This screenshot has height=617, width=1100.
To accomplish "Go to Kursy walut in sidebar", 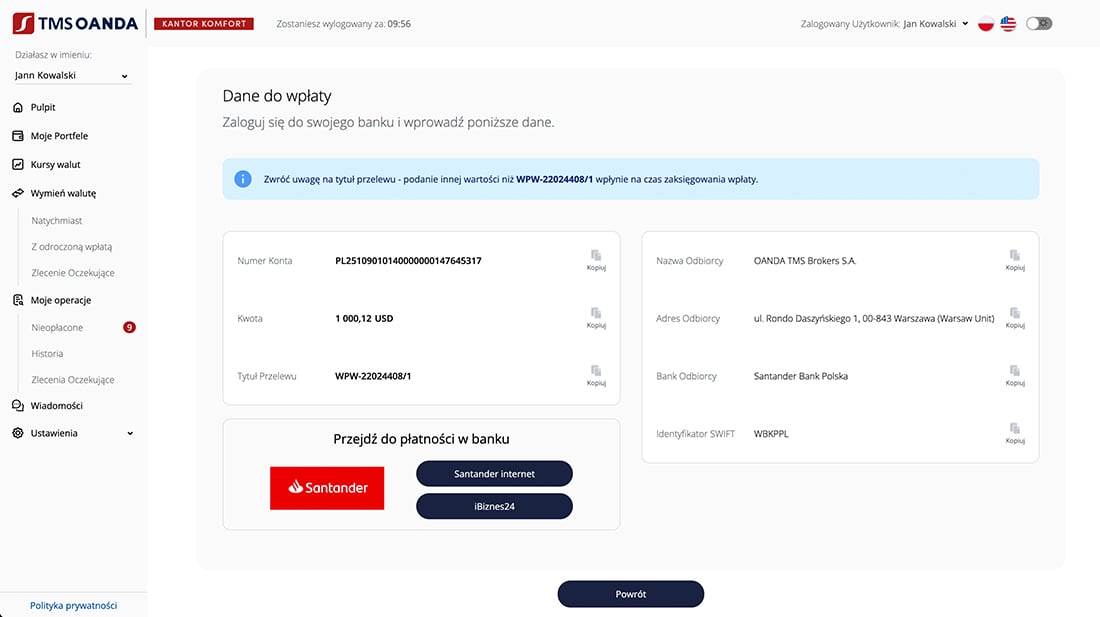I will pyautogui.click(x=55, y=164).
